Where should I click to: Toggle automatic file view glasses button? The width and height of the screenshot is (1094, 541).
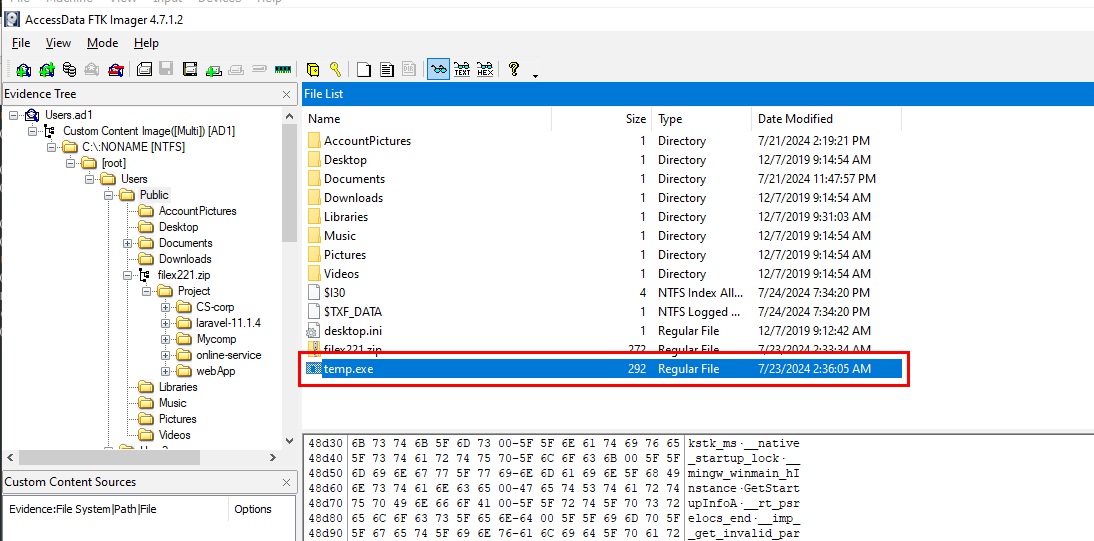pyautogui.click(x=438, y=69)
